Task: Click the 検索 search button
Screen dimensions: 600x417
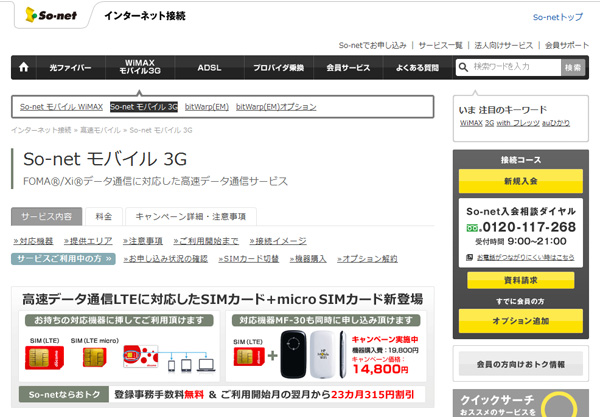Action: (572, 67)
